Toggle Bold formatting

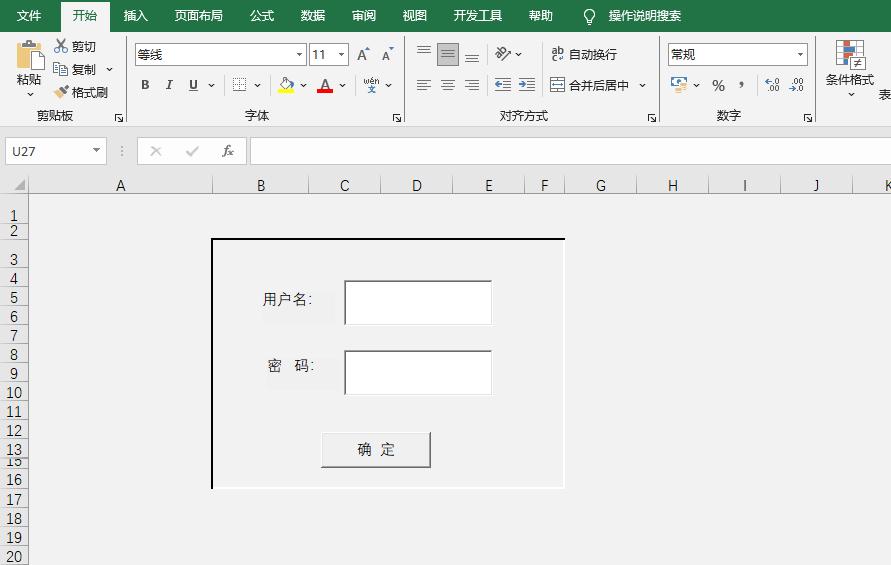point(145,85)
